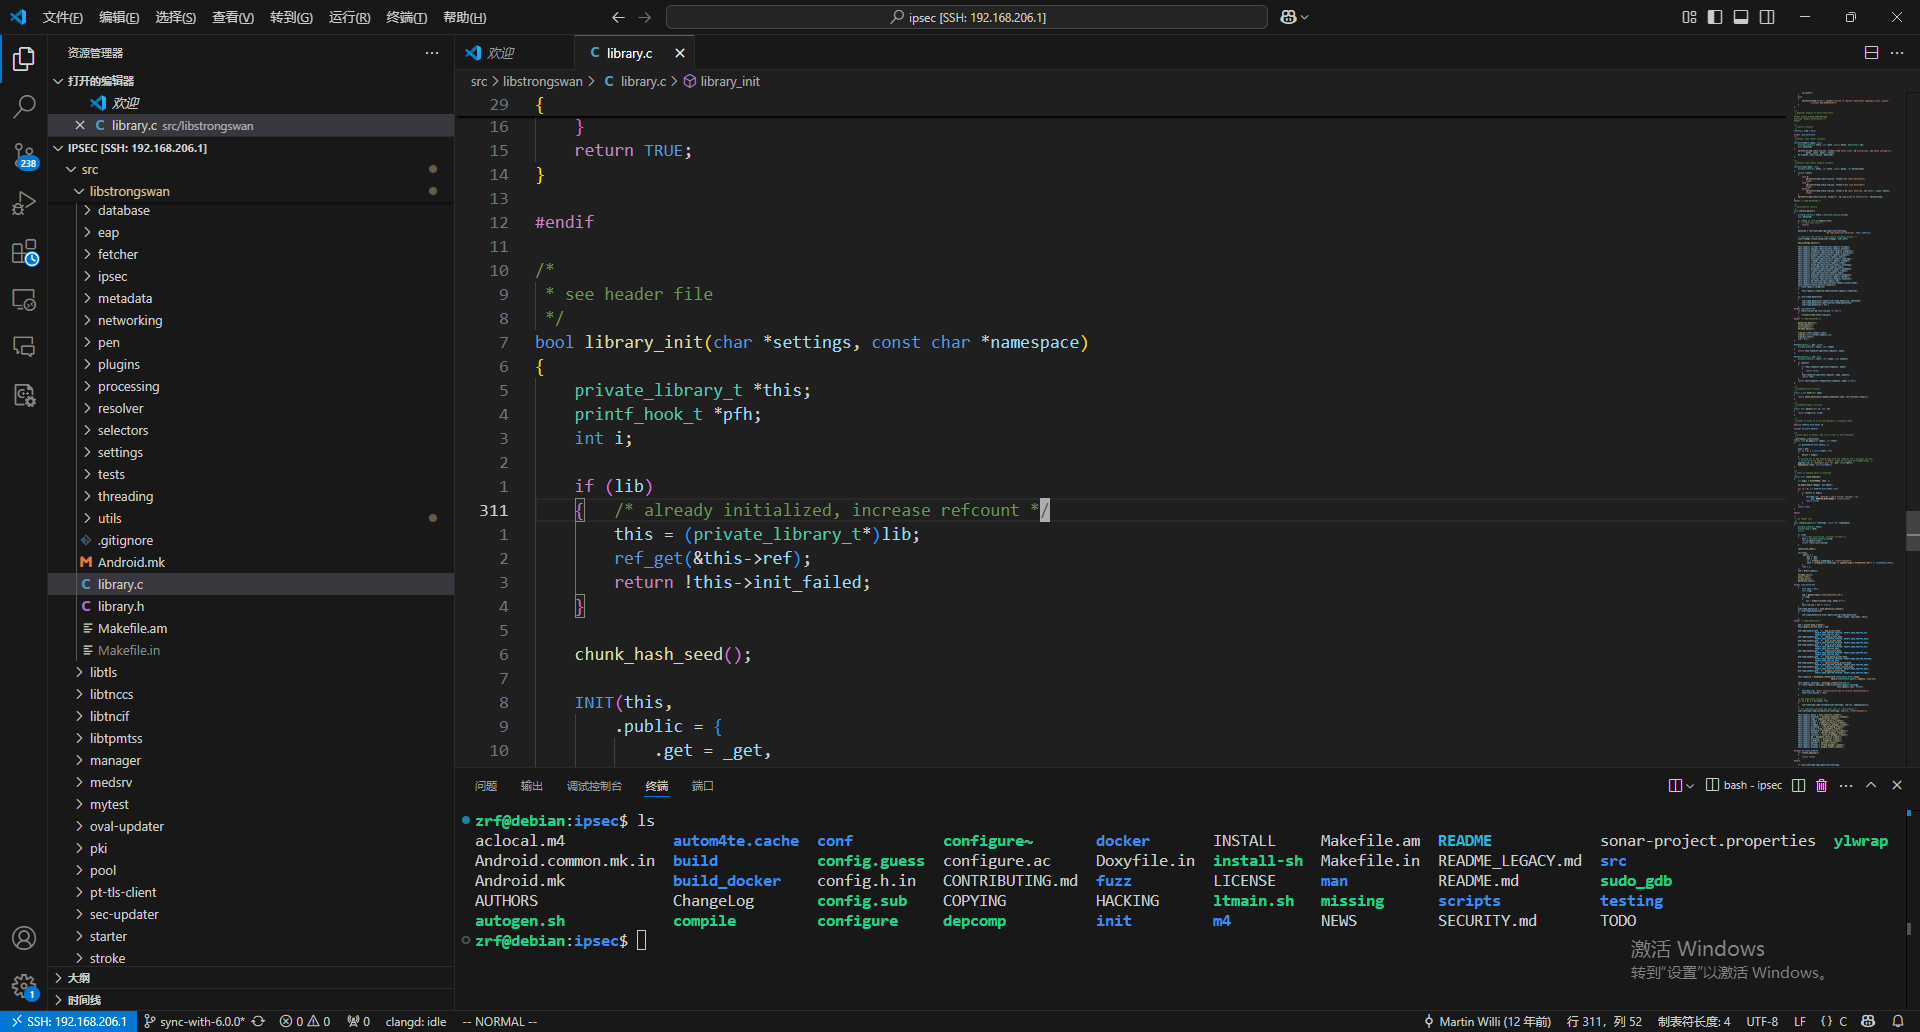1920x1032 pixels.
Task: Click UTF-8 encoding in status bar
Action: tap(1762, 1021)
